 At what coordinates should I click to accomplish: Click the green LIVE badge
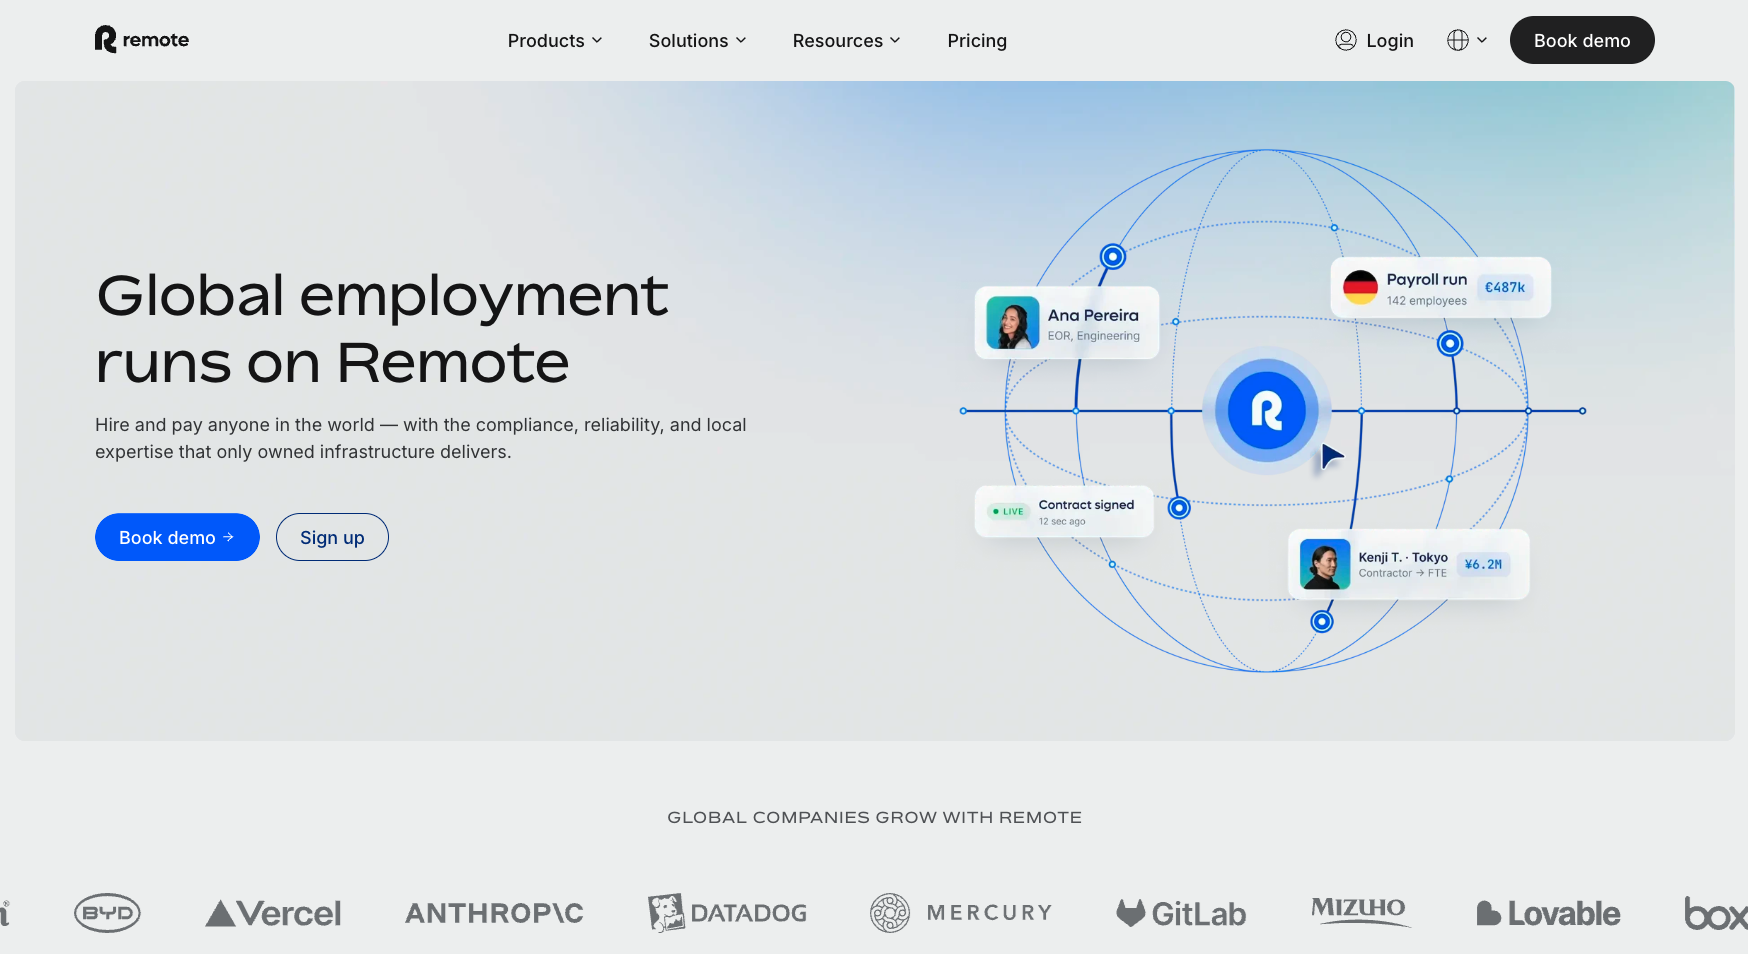[x=1008, y=511]
